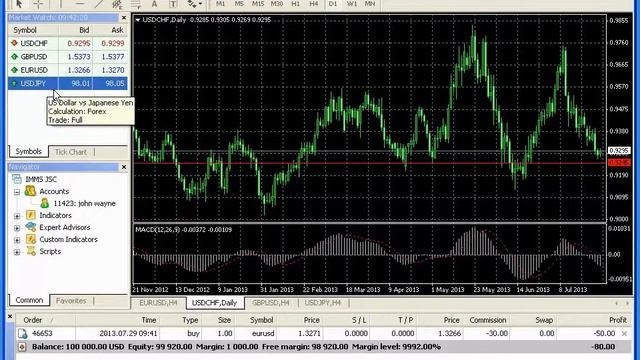This screenshot has height=360, width=640.
Task: Switch to the Common tab in Navigator
Action: [x=29, y=300]
